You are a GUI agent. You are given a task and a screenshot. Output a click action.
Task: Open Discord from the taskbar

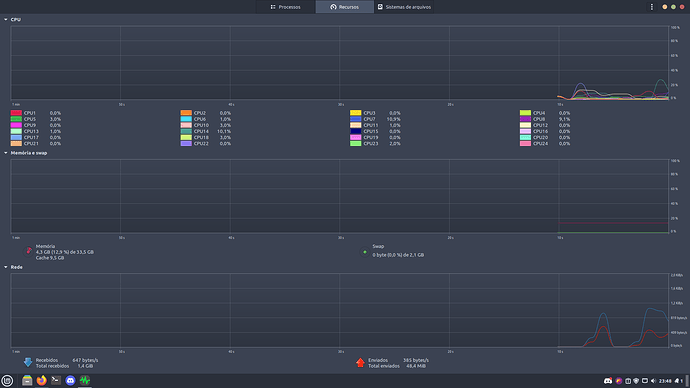pos(70,381)
